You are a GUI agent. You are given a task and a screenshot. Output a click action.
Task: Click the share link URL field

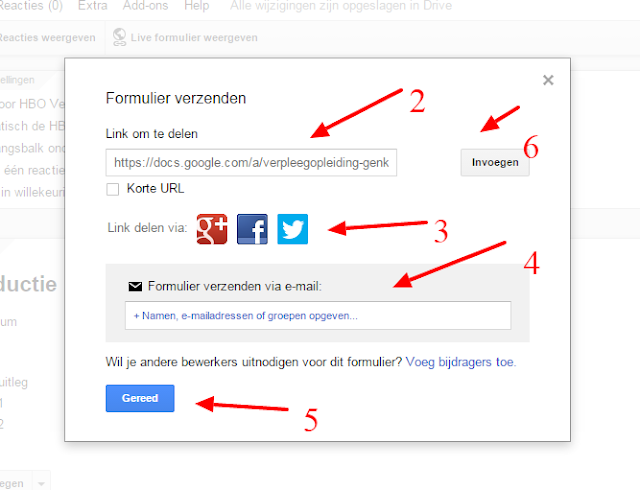coord(251,163)
